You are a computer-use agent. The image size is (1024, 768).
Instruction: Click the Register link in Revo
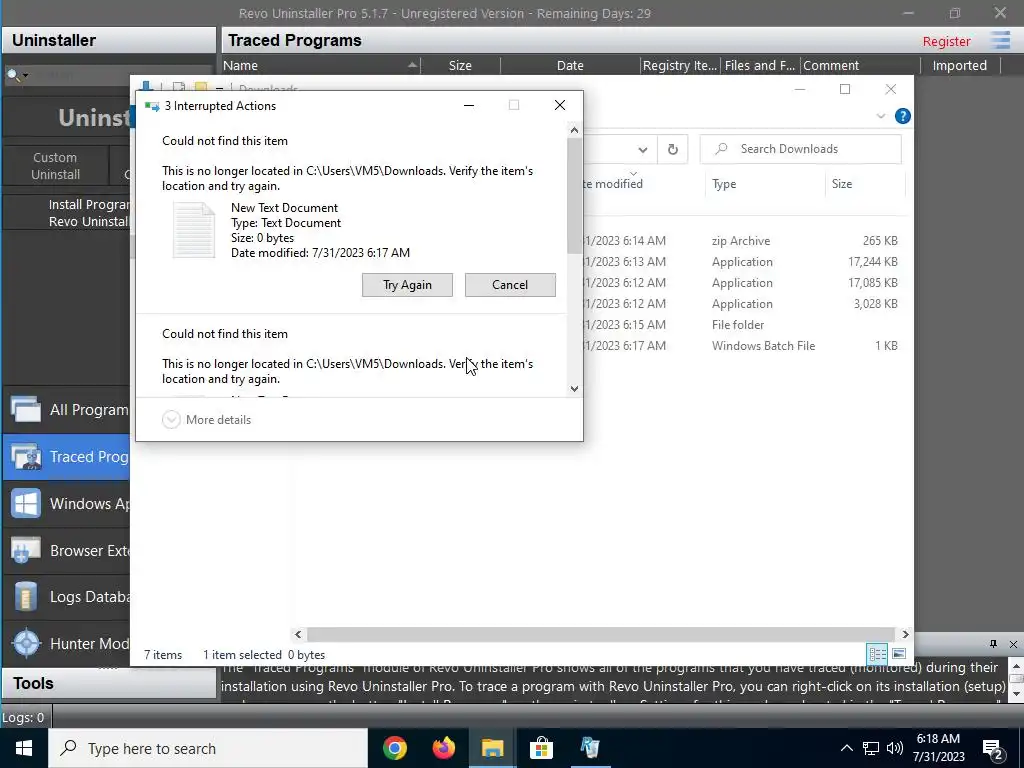click(x=946, y=41)
